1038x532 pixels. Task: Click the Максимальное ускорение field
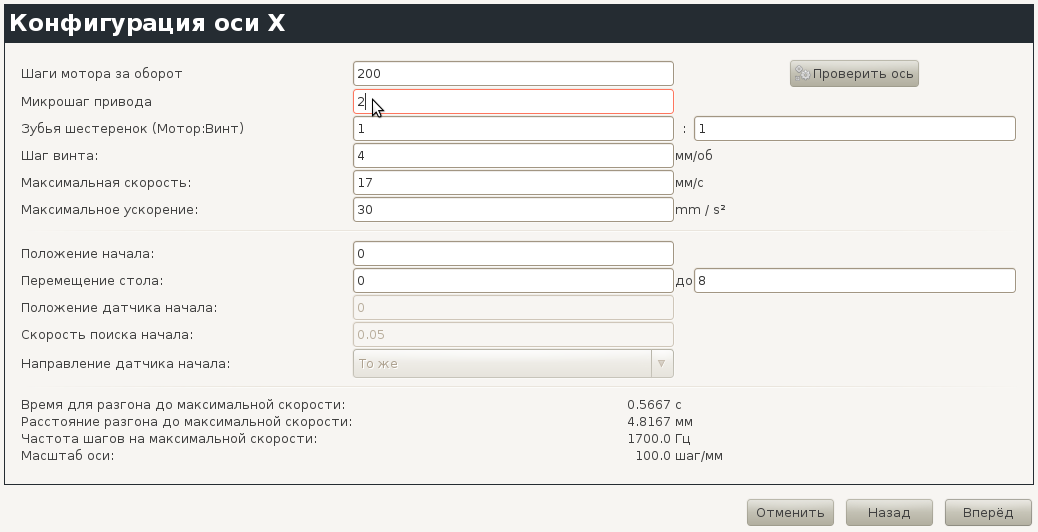[x=513, y=210]
